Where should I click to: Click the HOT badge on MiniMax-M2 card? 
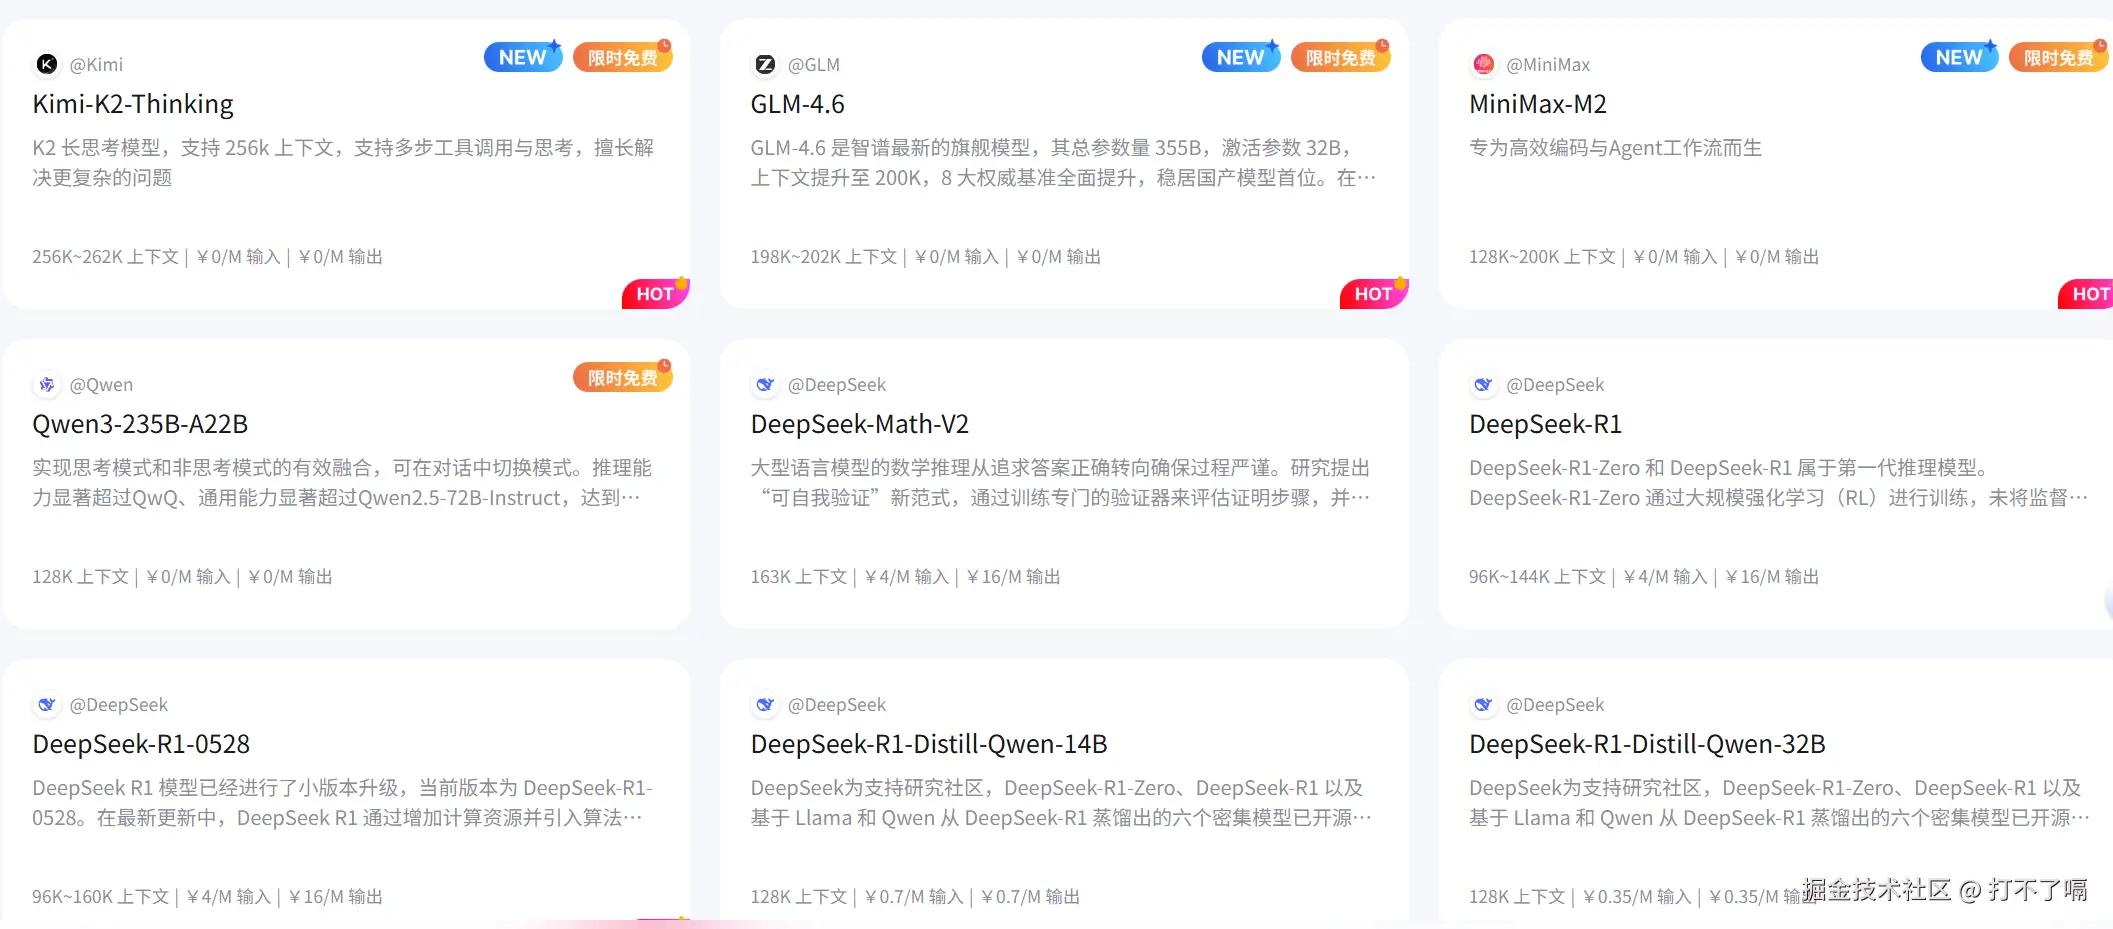(2087, 293)
